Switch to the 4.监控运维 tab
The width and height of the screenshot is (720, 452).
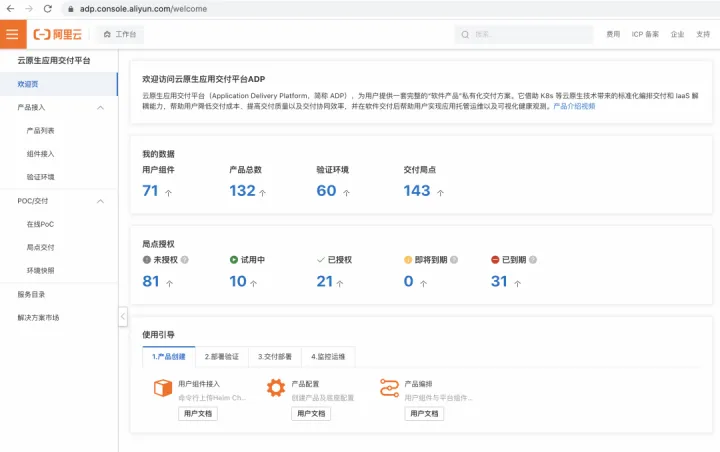coord(328,356)
